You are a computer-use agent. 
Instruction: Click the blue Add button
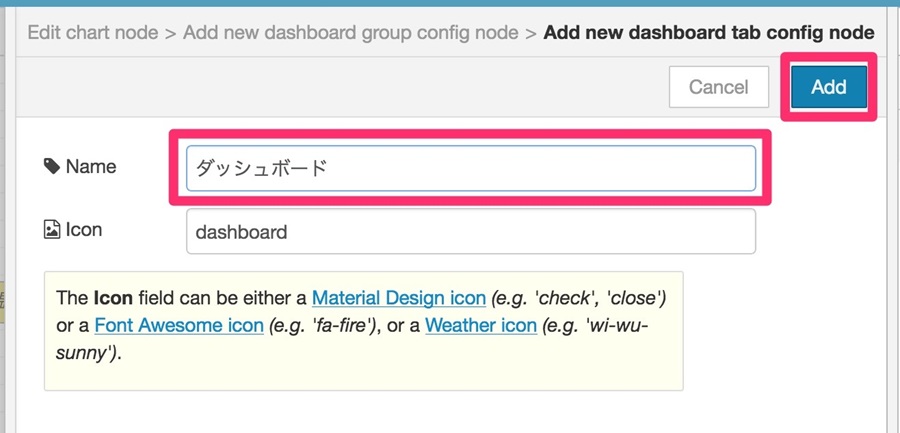829,87
